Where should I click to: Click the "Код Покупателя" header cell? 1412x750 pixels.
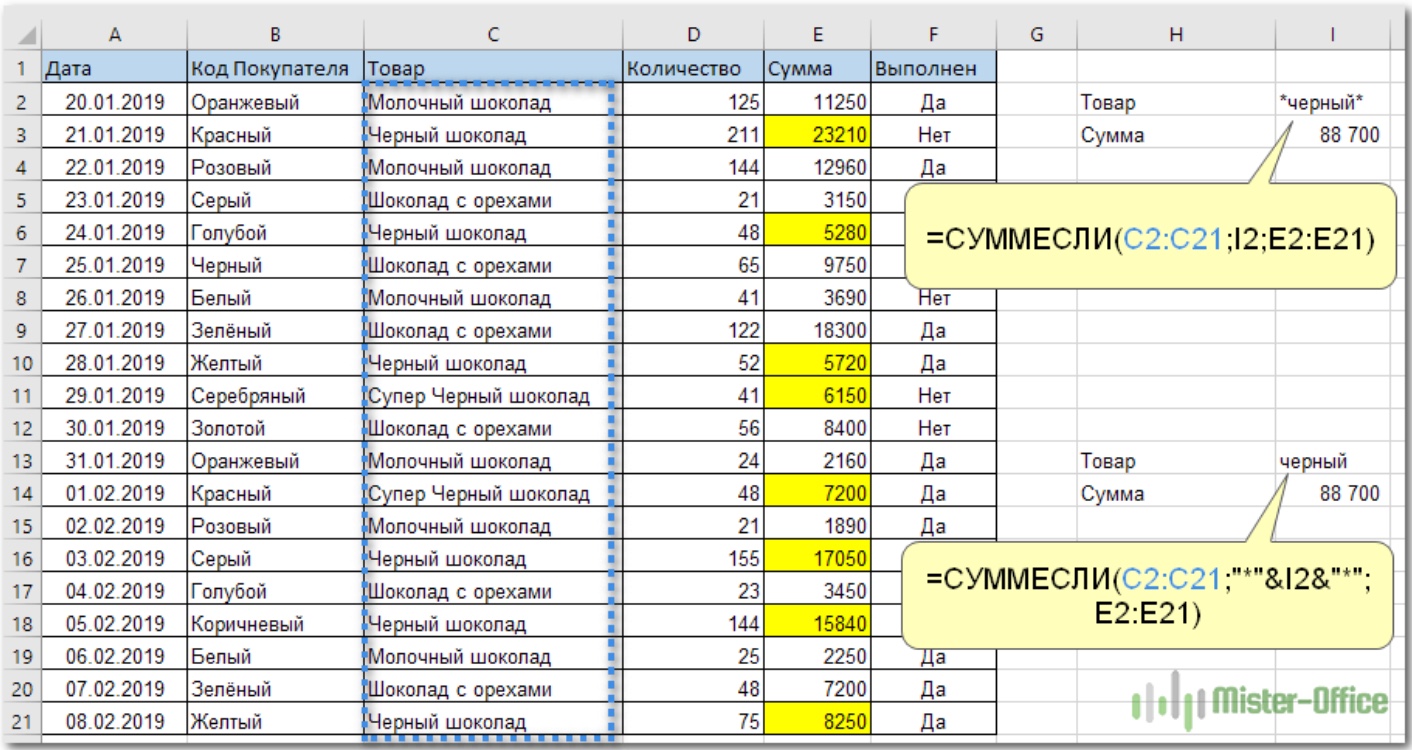(275, 69)
